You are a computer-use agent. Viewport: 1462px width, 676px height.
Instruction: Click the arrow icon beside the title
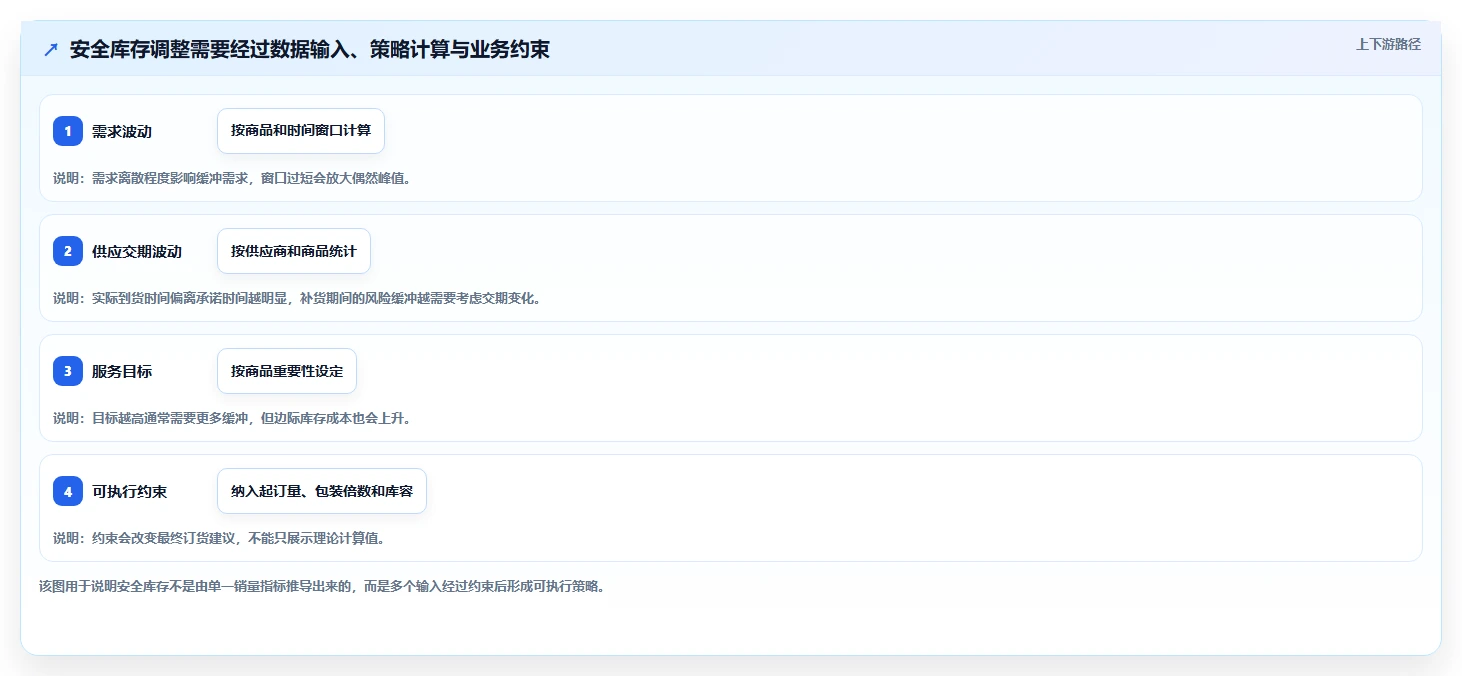(x=51, y=49)
